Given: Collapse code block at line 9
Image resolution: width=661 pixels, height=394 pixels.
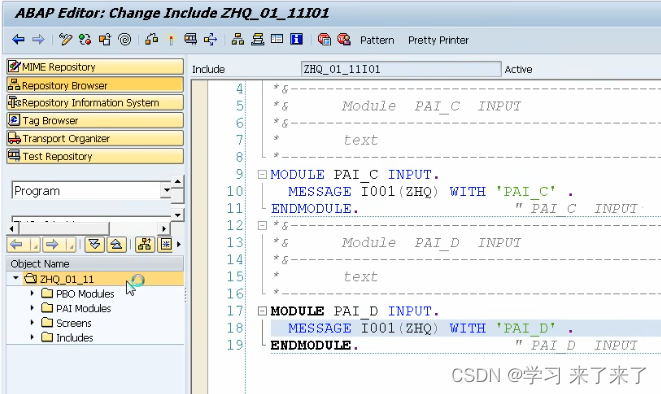Looking at the screenshot, I should [x=262, y=174].
